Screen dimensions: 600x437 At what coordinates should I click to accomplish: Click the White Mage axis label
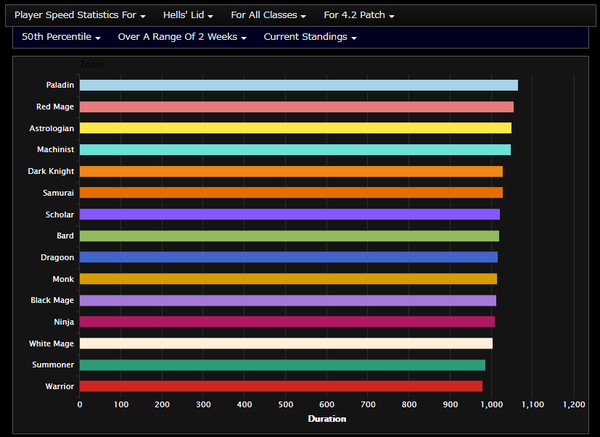pos(52,344)
